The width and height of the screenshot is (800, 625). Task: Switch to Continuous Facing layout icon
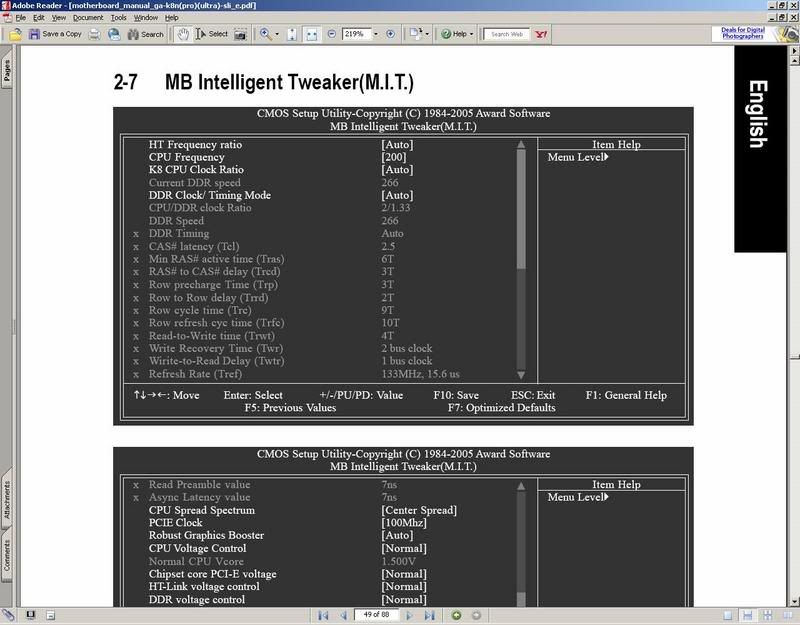pyautogui.click(x=767, y=616)
